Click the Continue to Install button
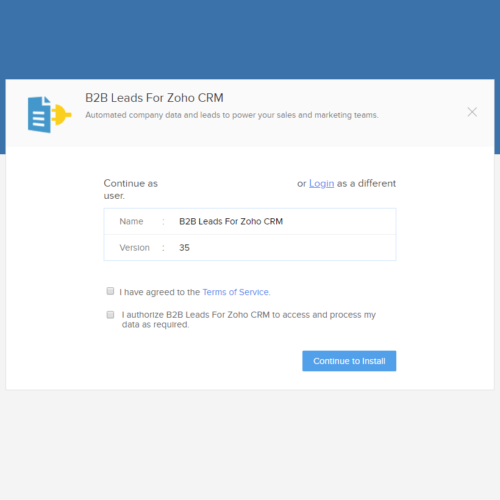The image size is (500, 500). [x=349, y=361]
